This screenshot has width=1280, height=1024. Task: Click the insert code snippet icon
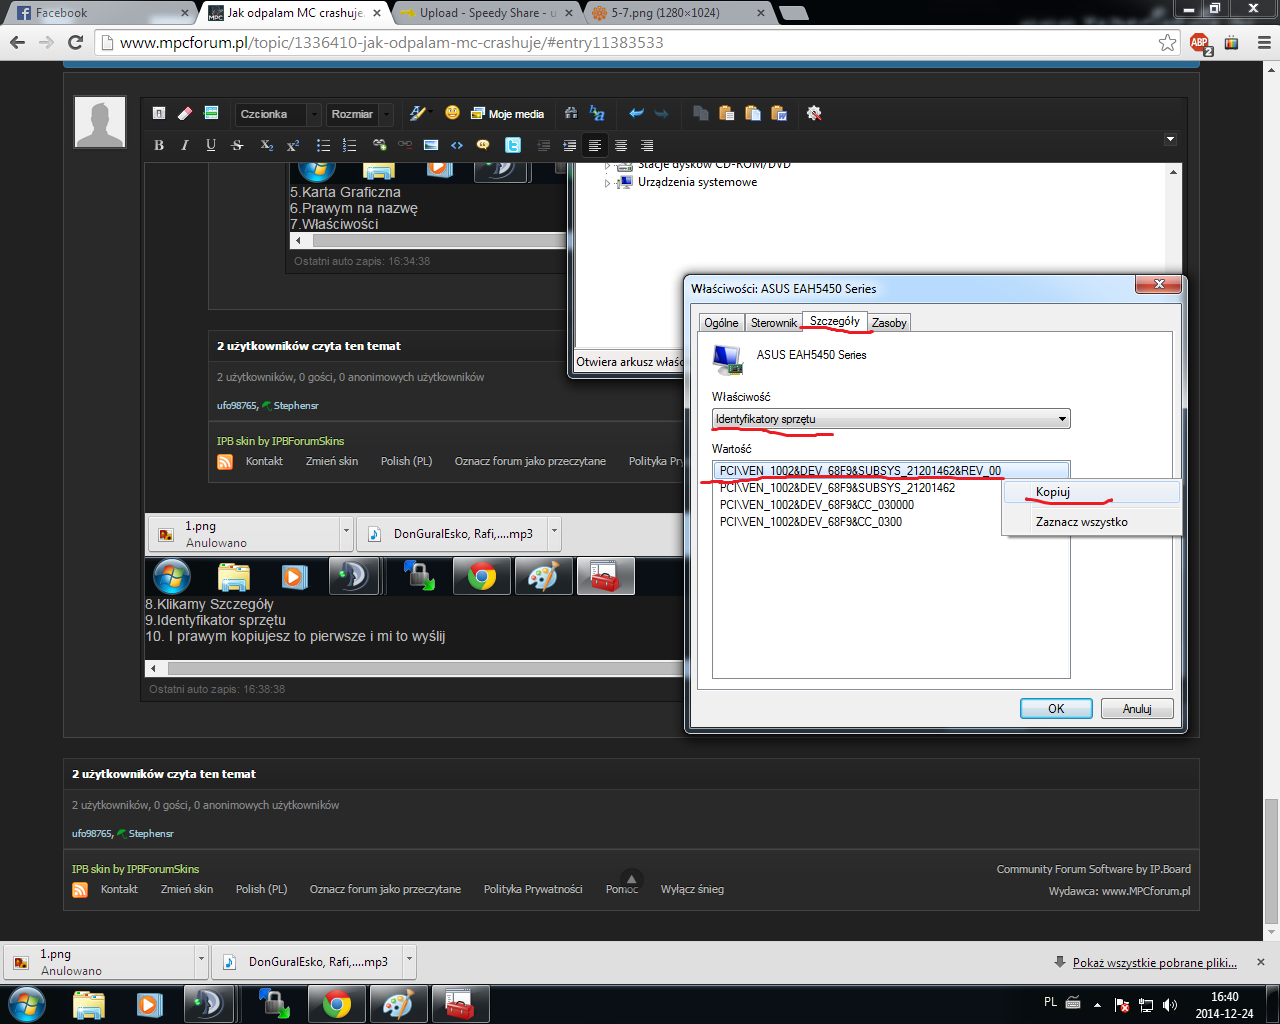tap(457, 145)
